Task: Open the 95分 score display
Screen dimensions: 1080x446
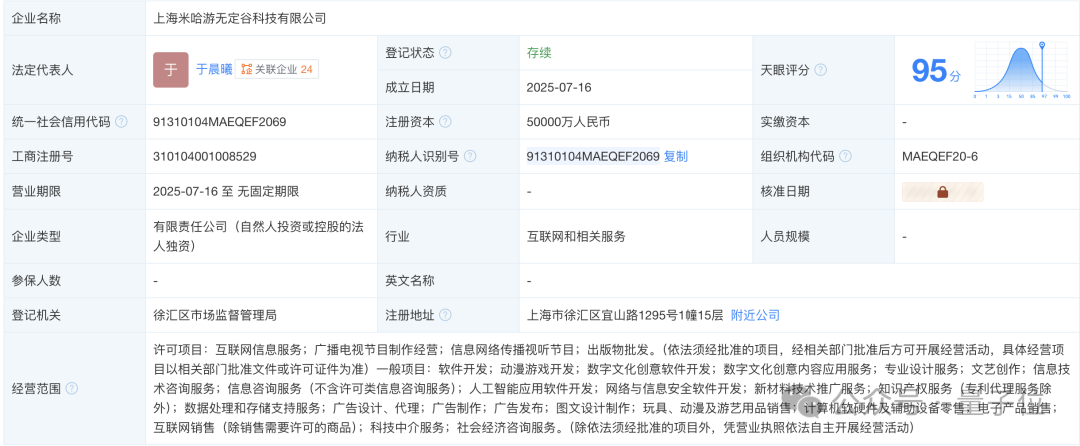Action: point(936,71)
